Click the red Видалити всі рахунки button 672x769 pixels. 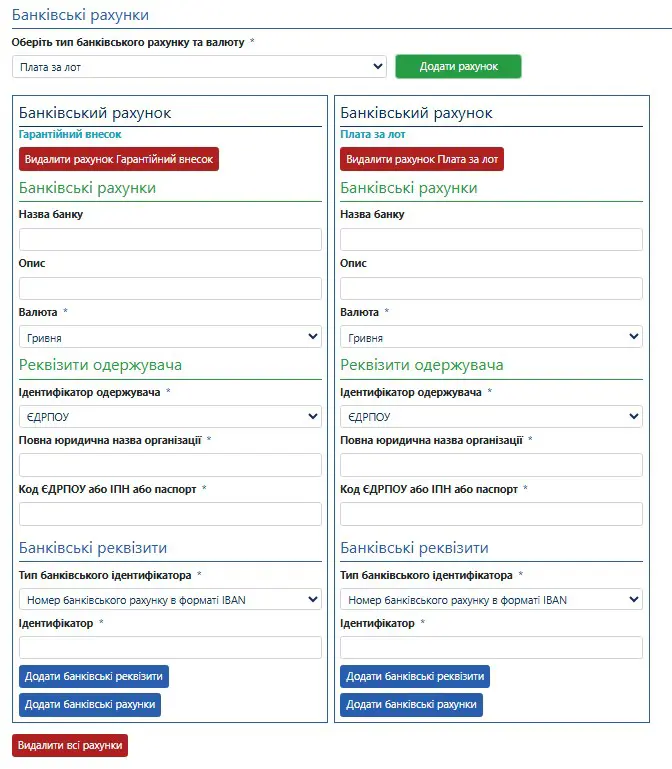(70, 746)
